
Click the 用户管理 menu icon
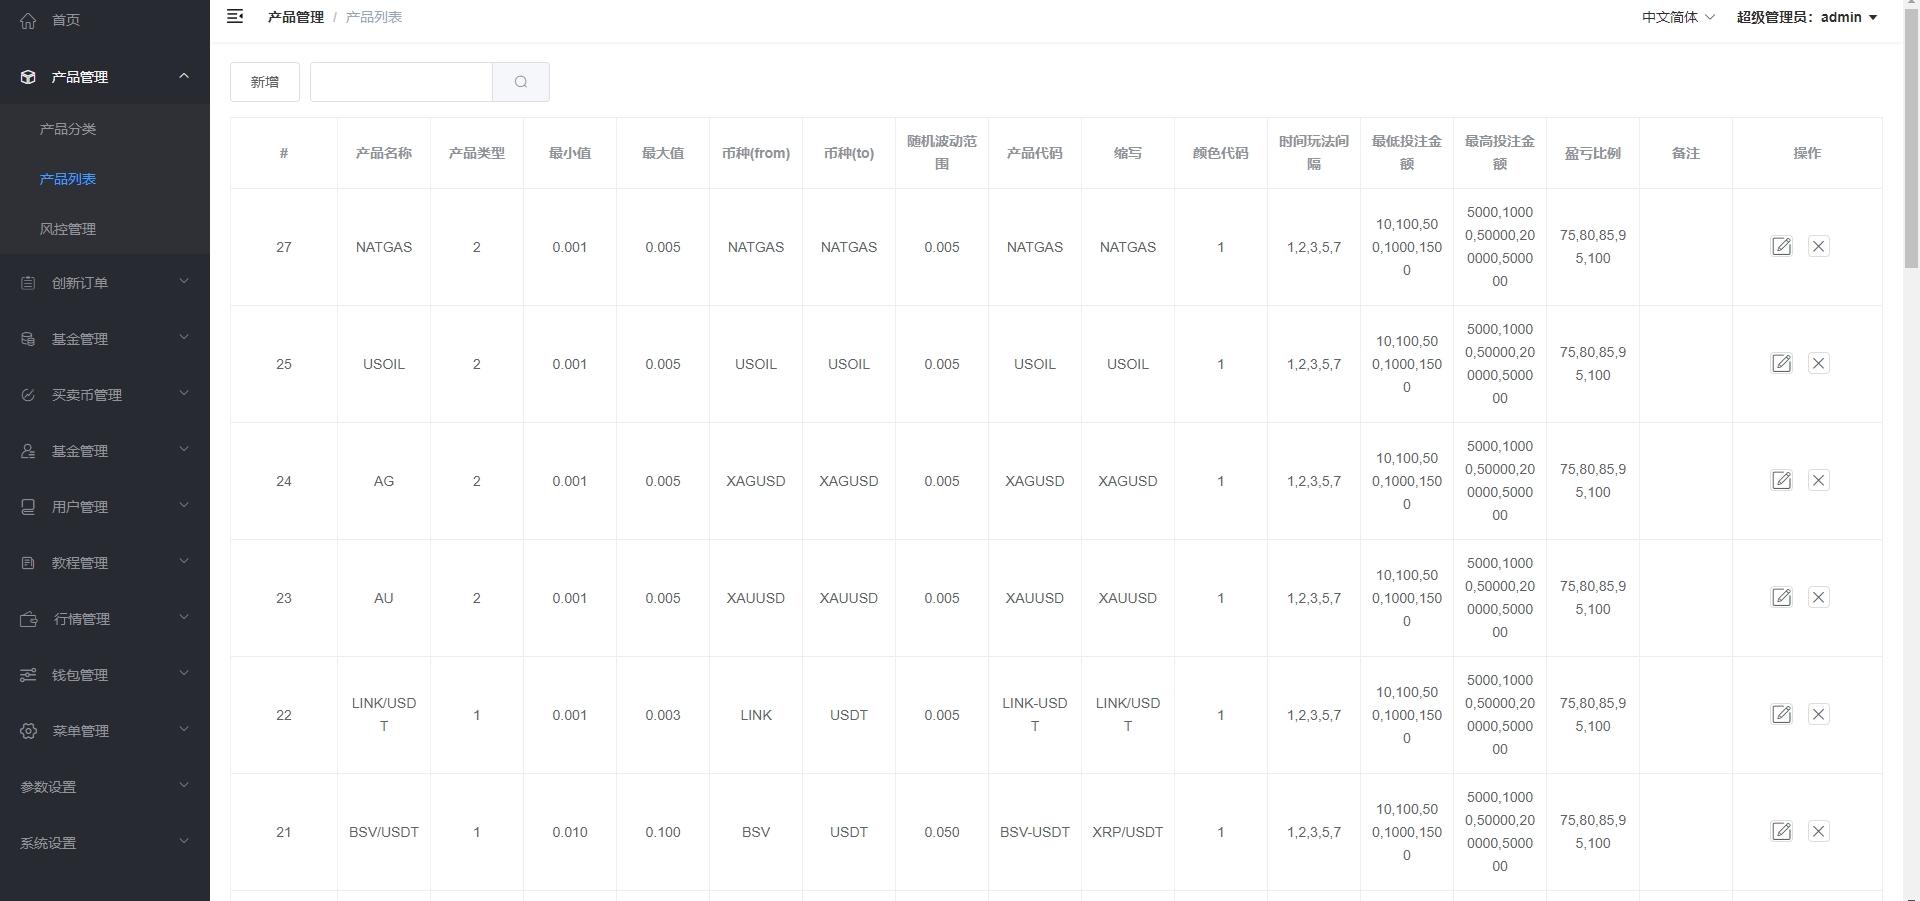28,507
